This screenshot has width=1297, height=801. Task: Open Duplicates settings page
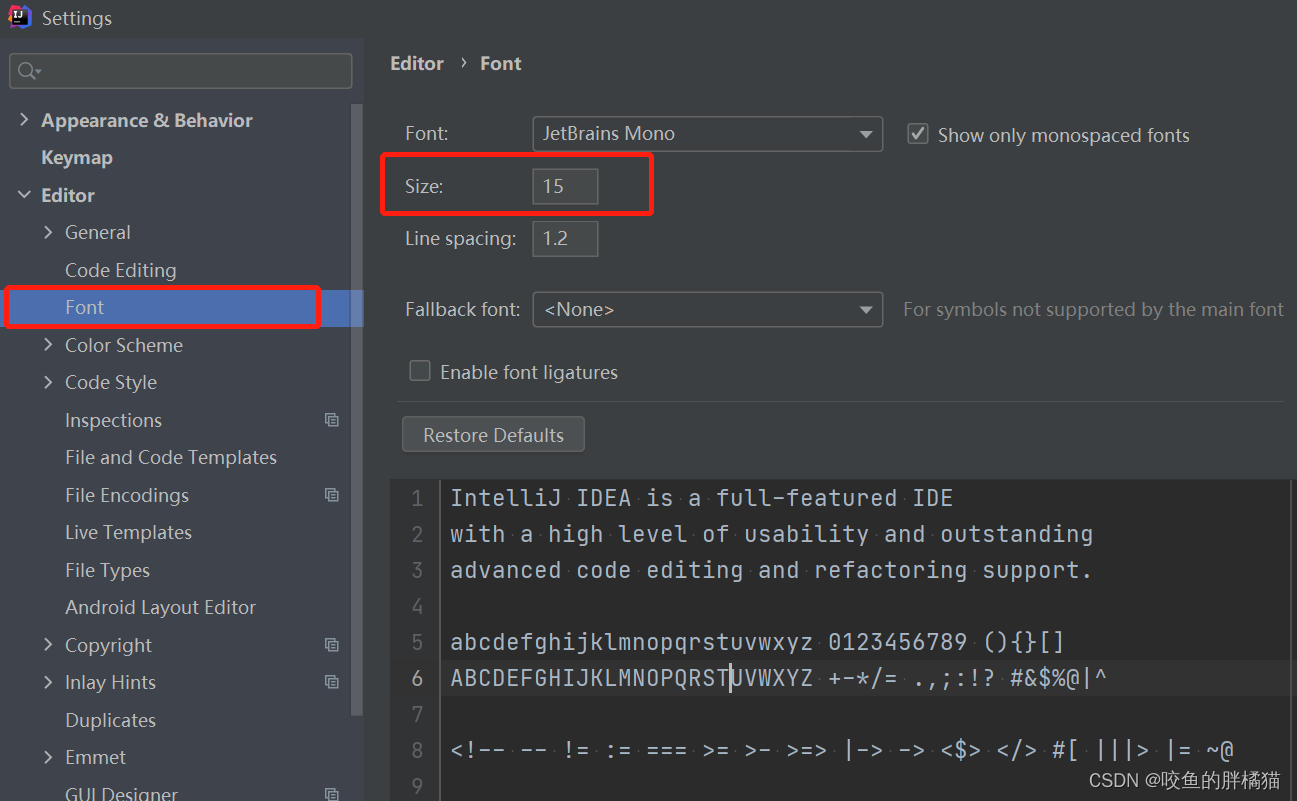110,720
